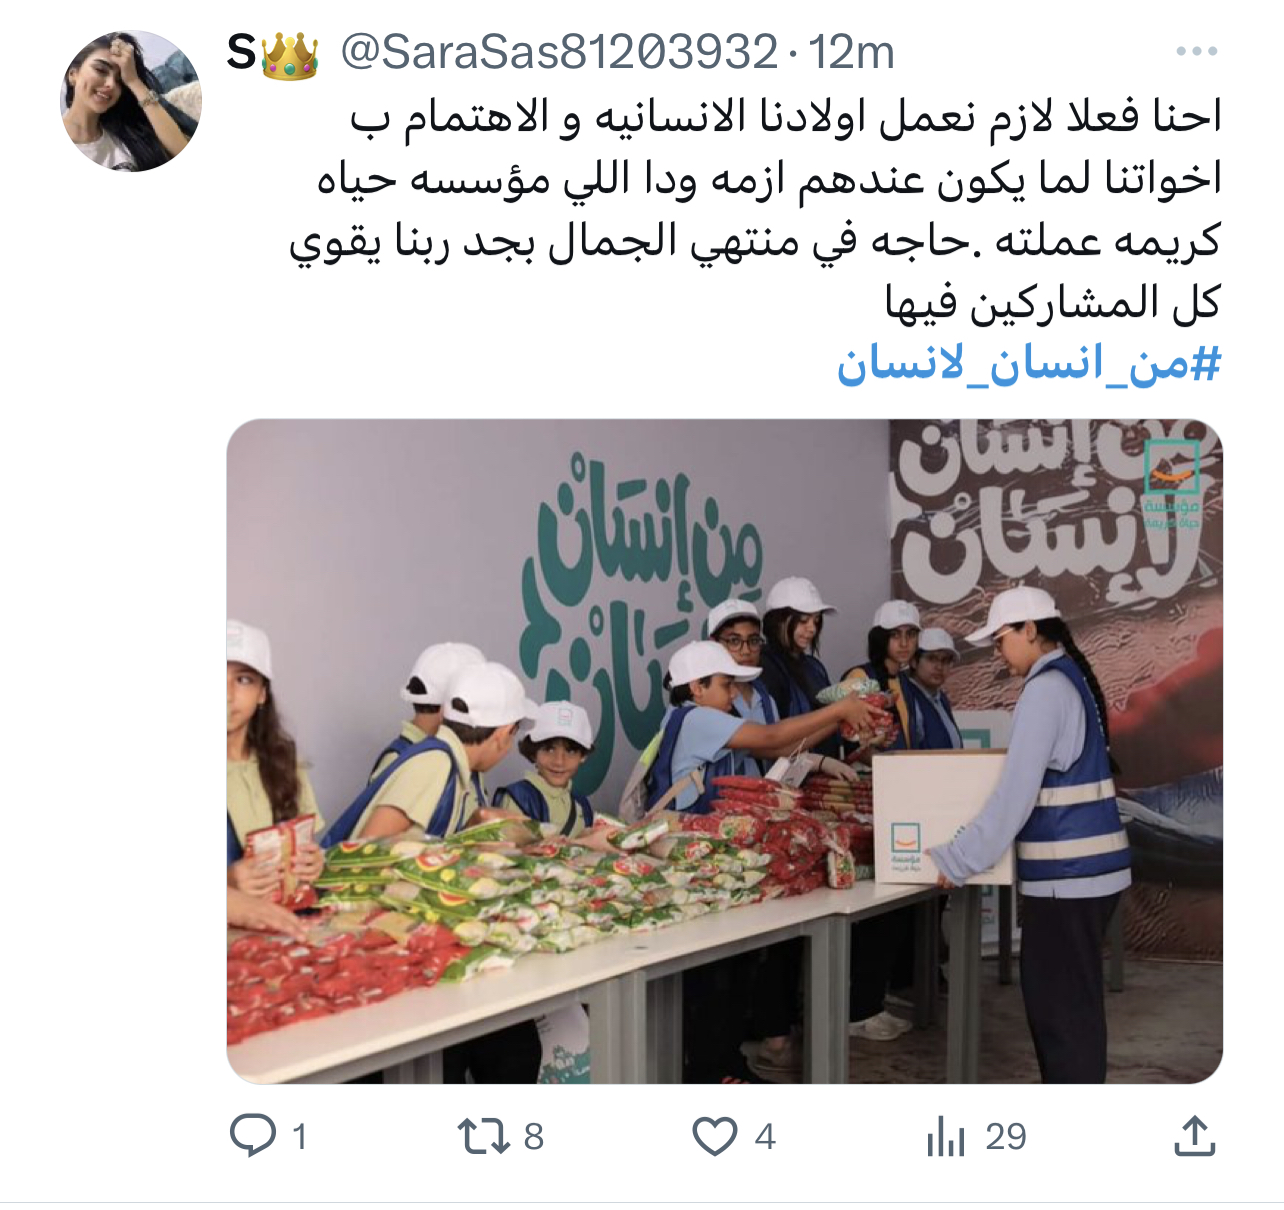Click the crown emoji beside the name
The image size is (1284, 1210).
pos(290,55)
